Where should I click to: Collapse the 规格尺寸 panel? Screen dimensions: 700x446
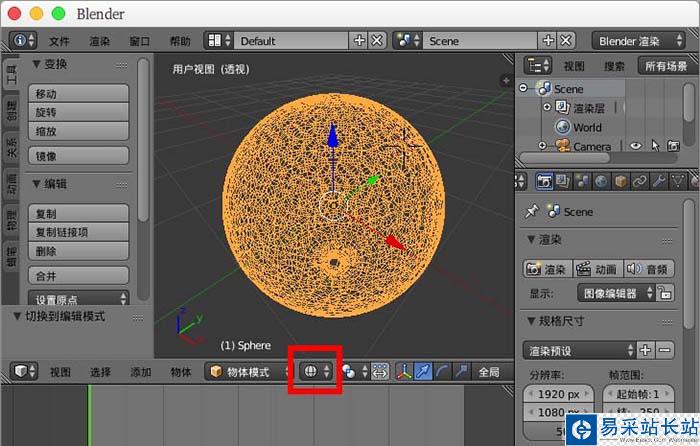531,321
